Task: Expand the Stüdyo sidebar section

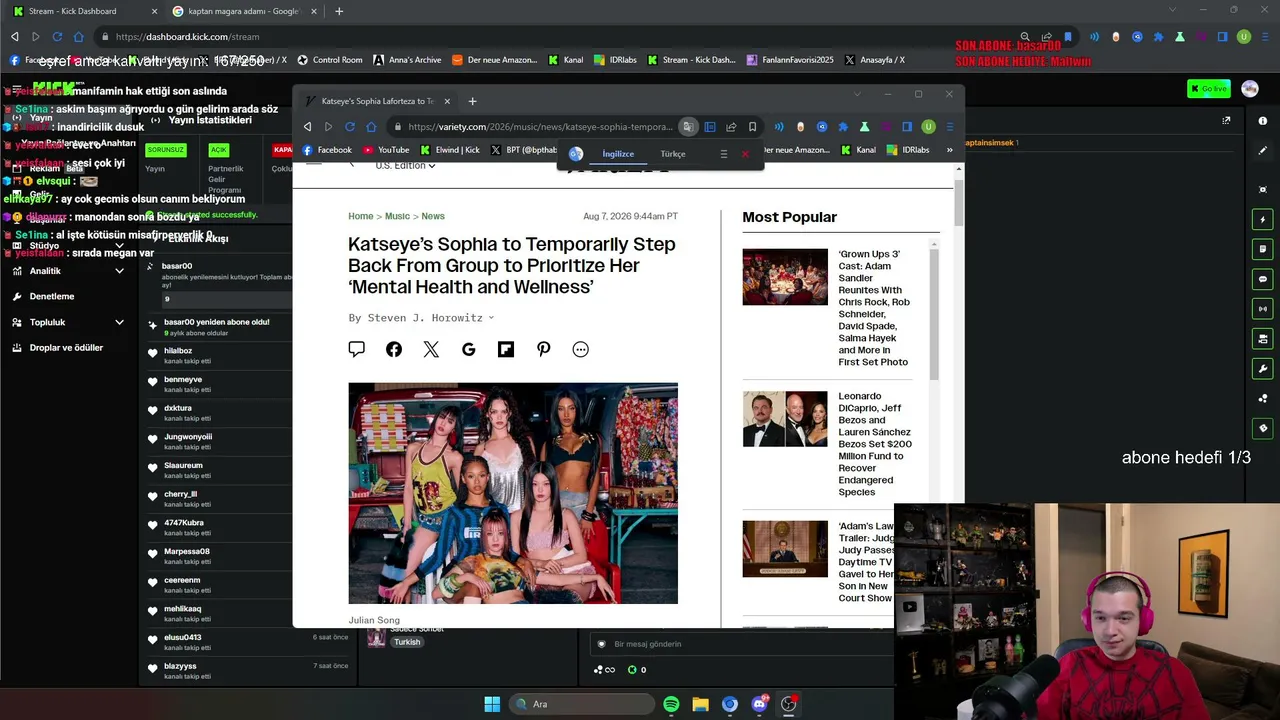Action: 120,245
